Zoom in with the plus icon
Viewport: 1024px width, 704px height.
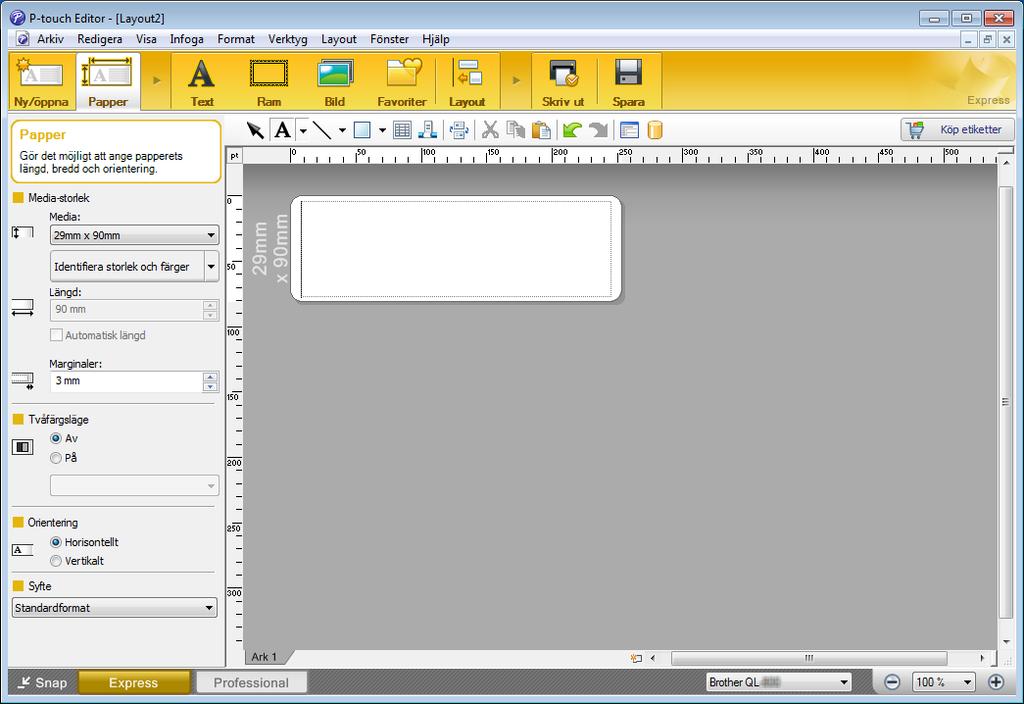(996, 682)
